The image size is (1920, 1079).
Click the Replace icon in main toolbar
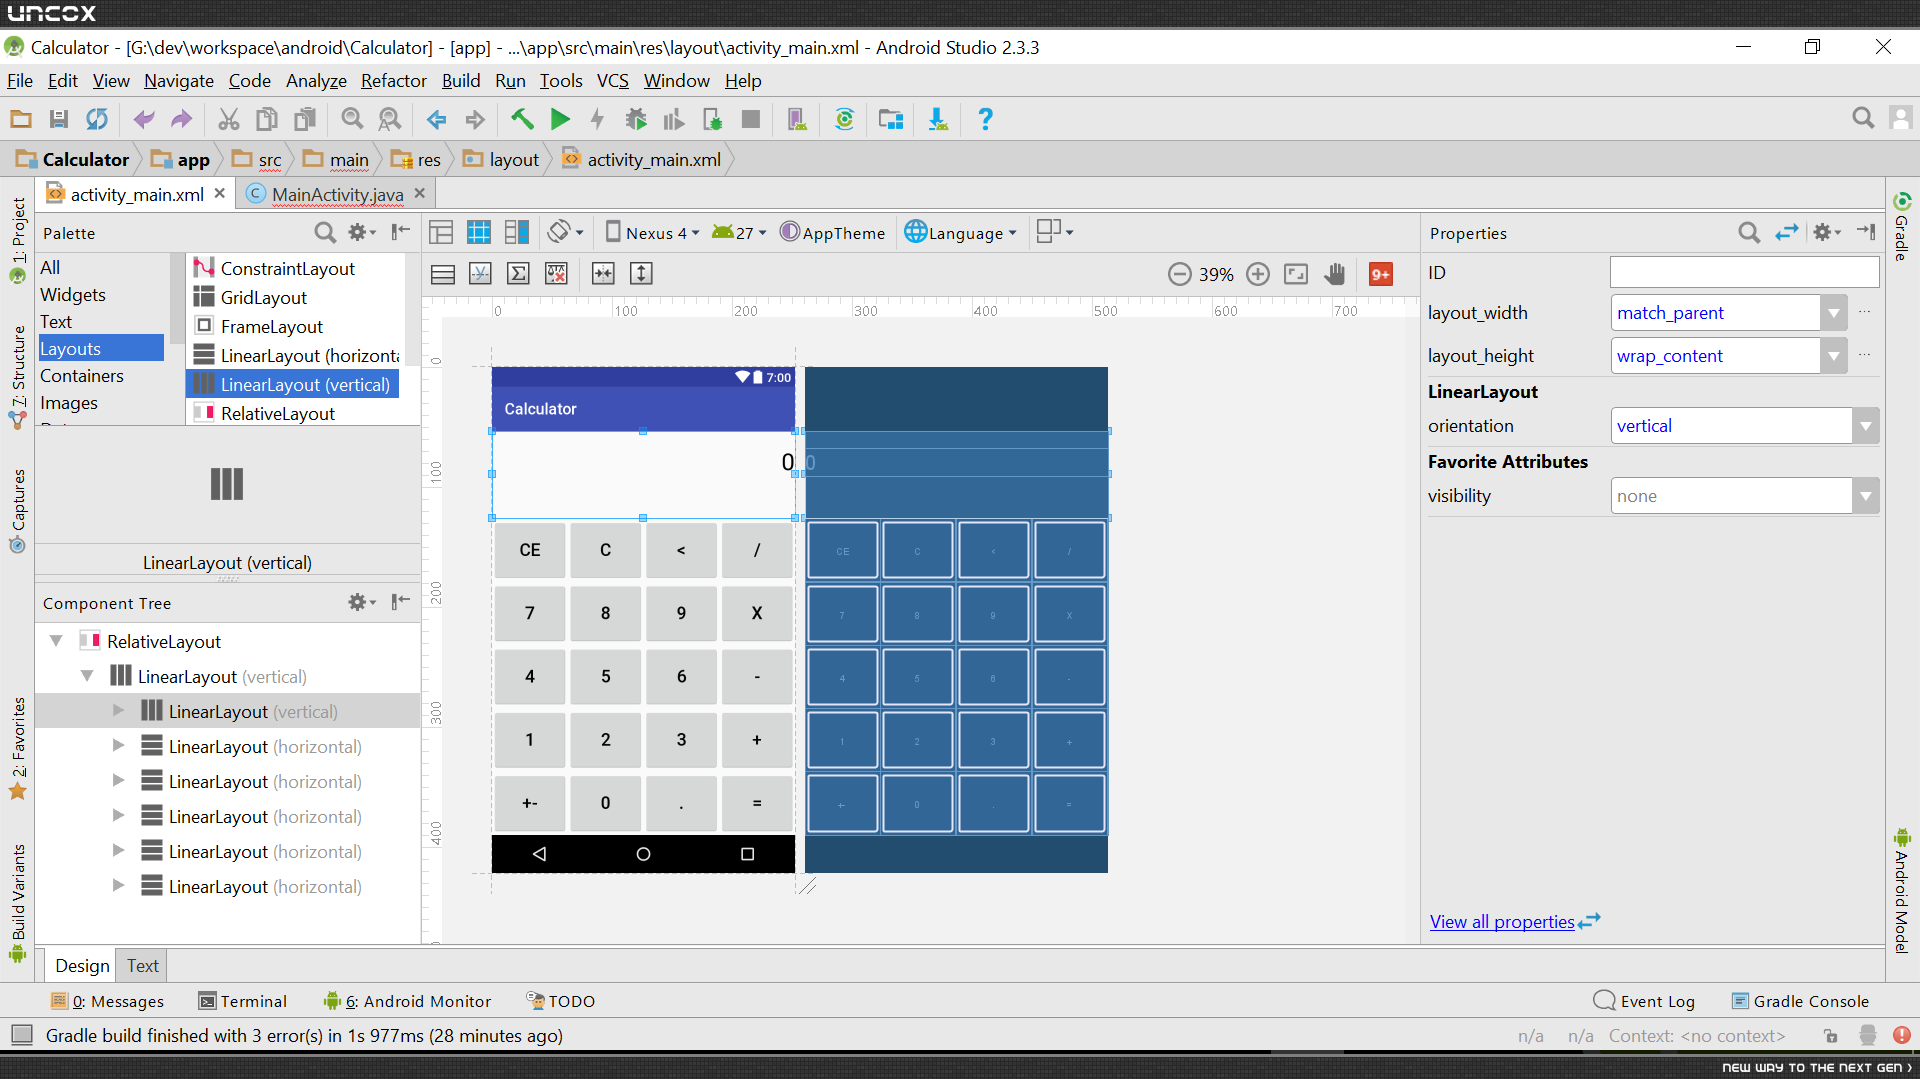tap(390, 119)
